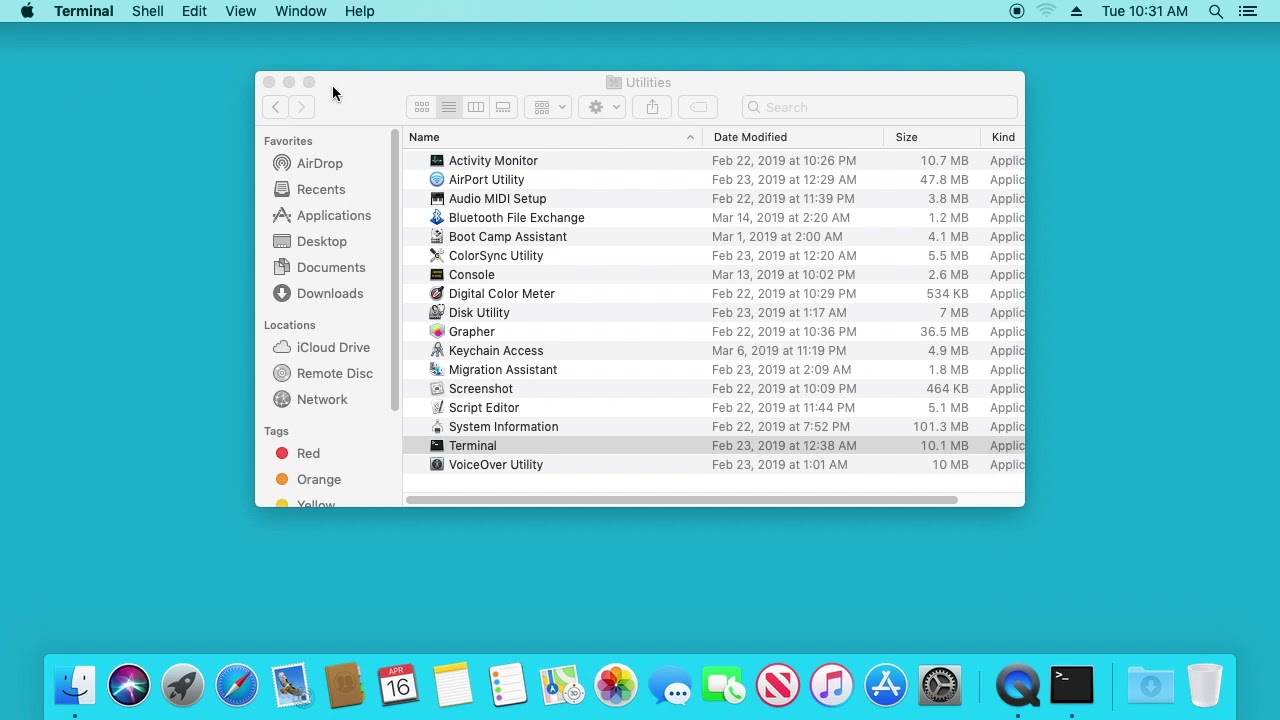Select the Audio MIDI Setup icon
The image size is (1280, 720).
coord(437,198)
